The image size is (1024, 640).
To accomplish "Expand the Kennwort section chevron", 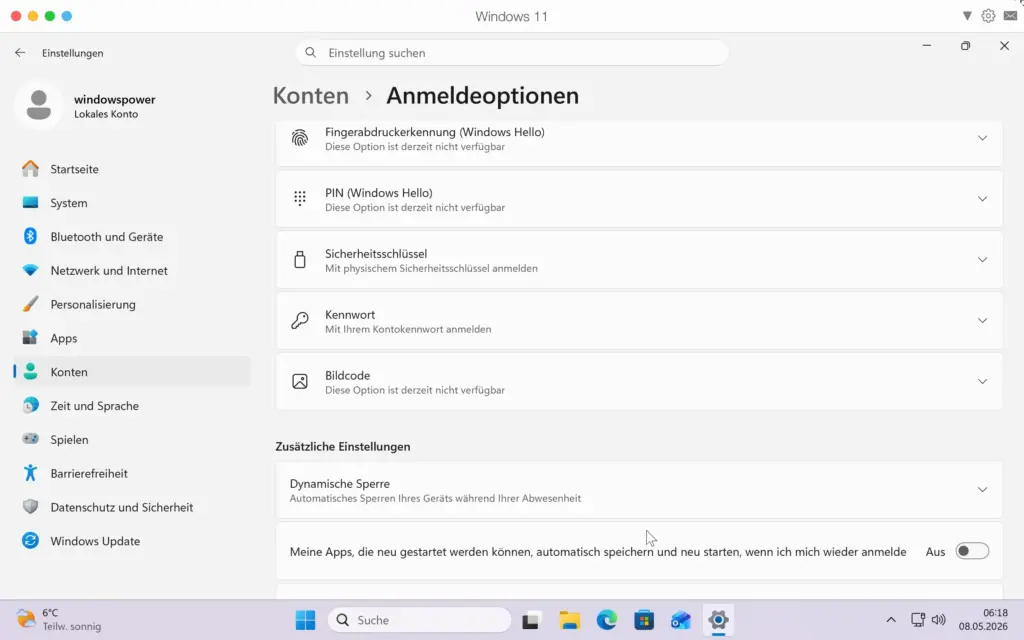I will tap(982, 320).
